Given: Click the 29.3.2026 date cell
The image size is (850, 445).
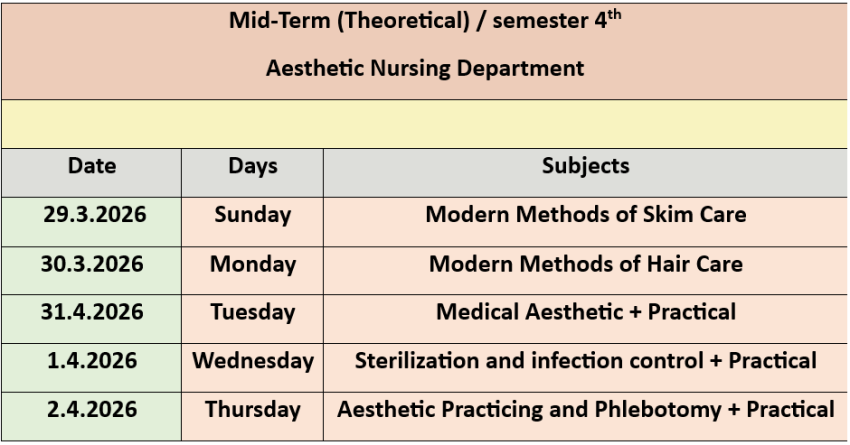Looking at the screenshot, I should coord(93,215).
